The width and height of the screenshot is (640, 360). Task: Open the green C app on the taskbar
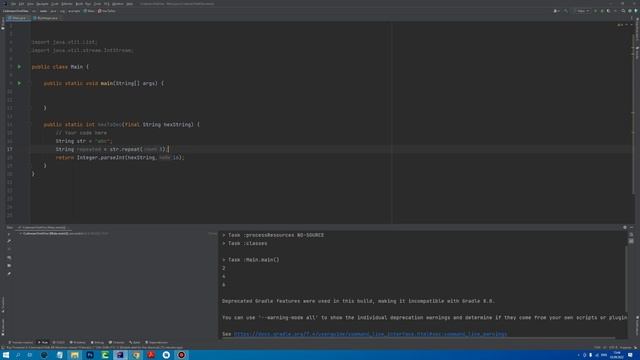pos(105,355)
